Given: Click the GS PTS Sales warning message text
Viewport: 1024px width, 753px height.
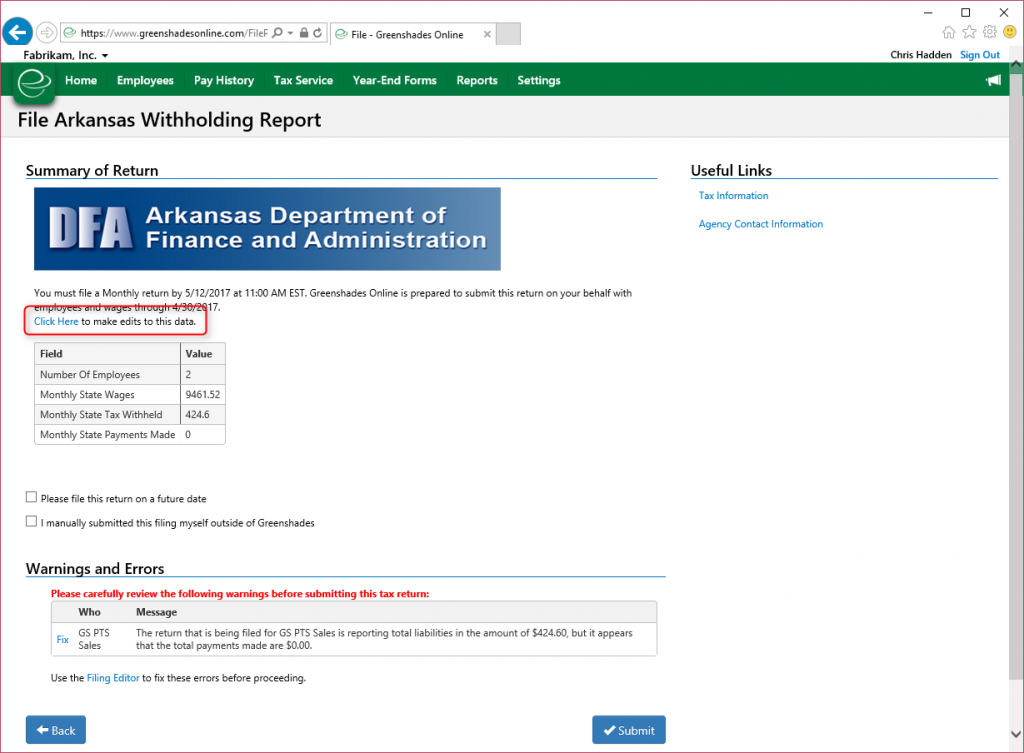Looking at the screenshot, I should pyautogui.click(x=384, y=639).
